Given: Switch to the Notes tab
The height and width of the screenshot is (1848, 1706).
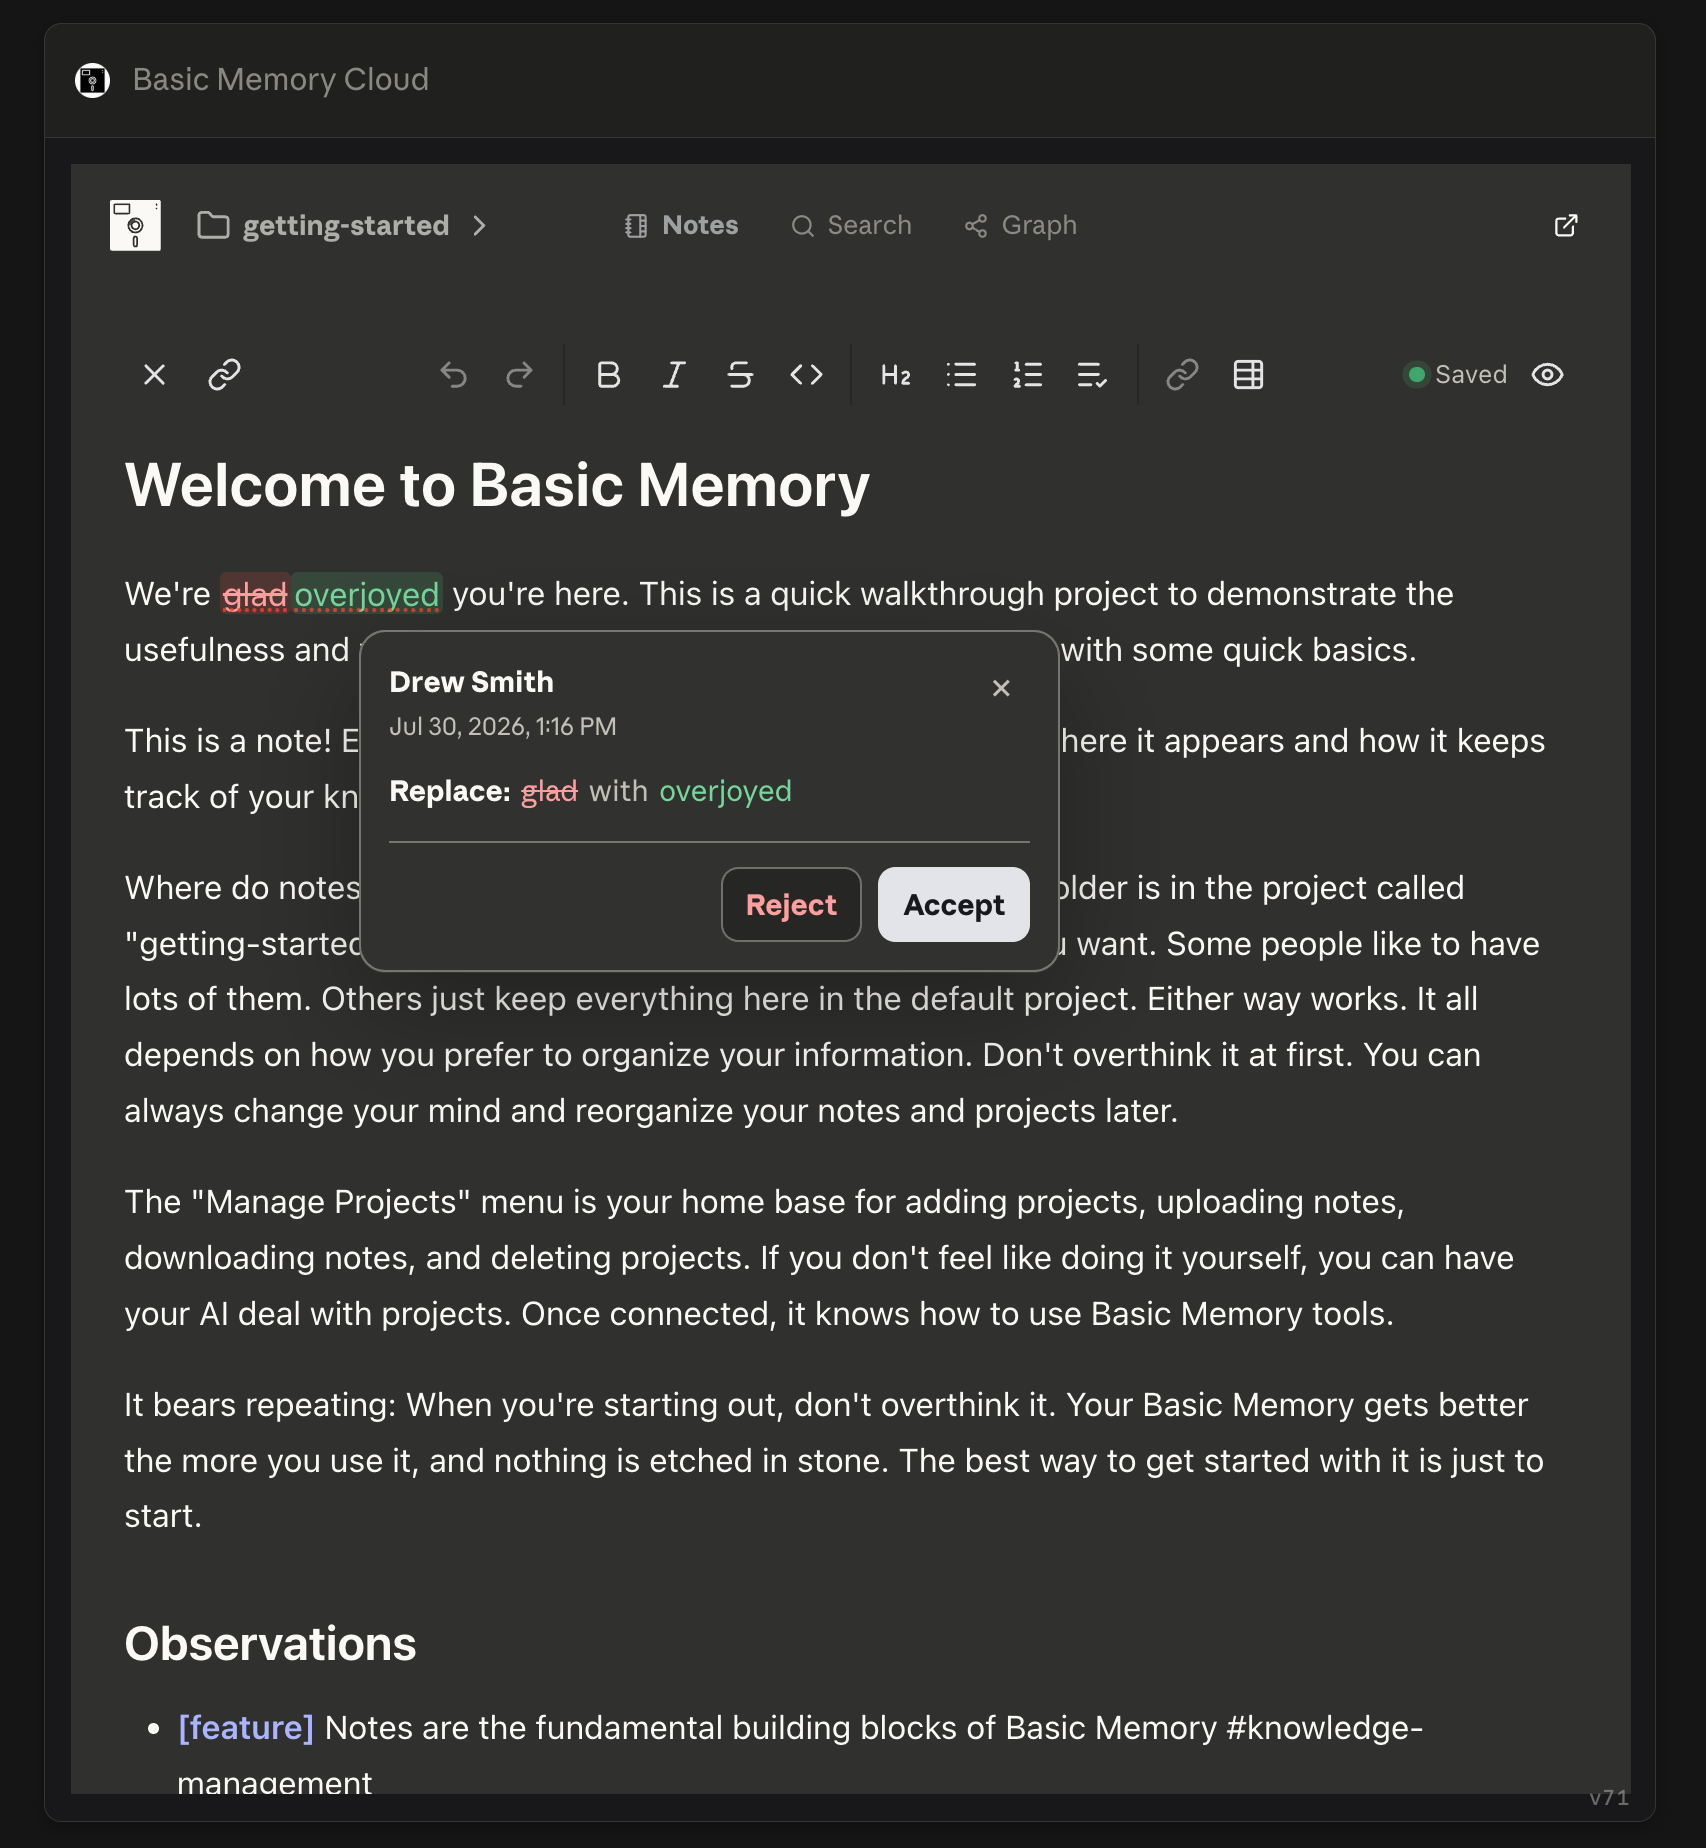Looking at the screenshot, I should pyautogui.click(x=681, y=226).
